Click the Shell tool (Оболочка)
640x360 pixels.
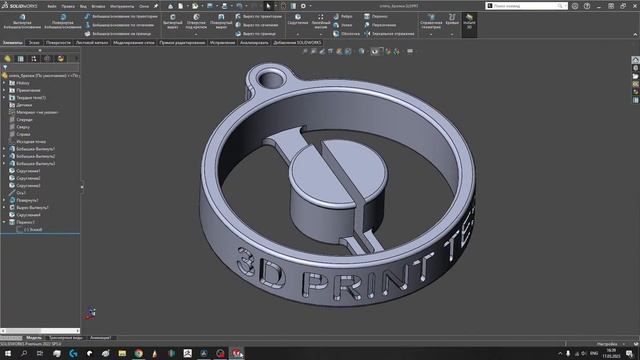346,34
